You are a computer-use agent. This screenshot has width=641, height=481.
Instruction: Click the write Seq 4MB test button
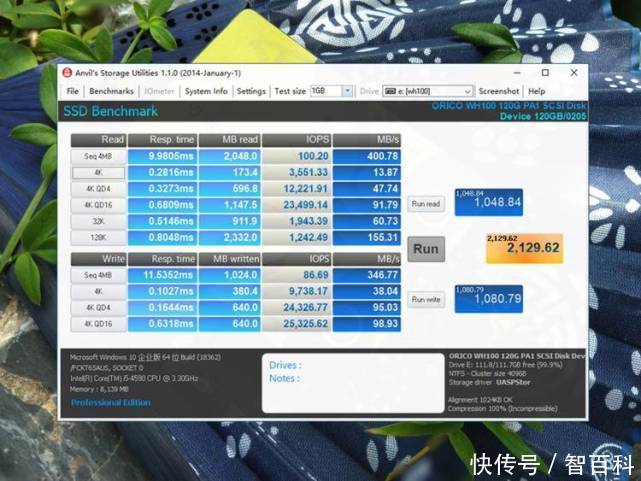[98, 275]
